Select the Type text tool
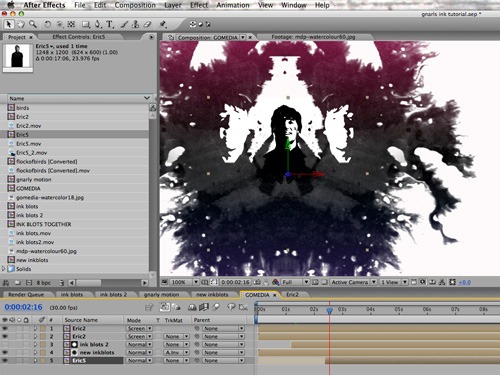Image resolution: width=500 pixels, height=375 pixels. point(109,24)
